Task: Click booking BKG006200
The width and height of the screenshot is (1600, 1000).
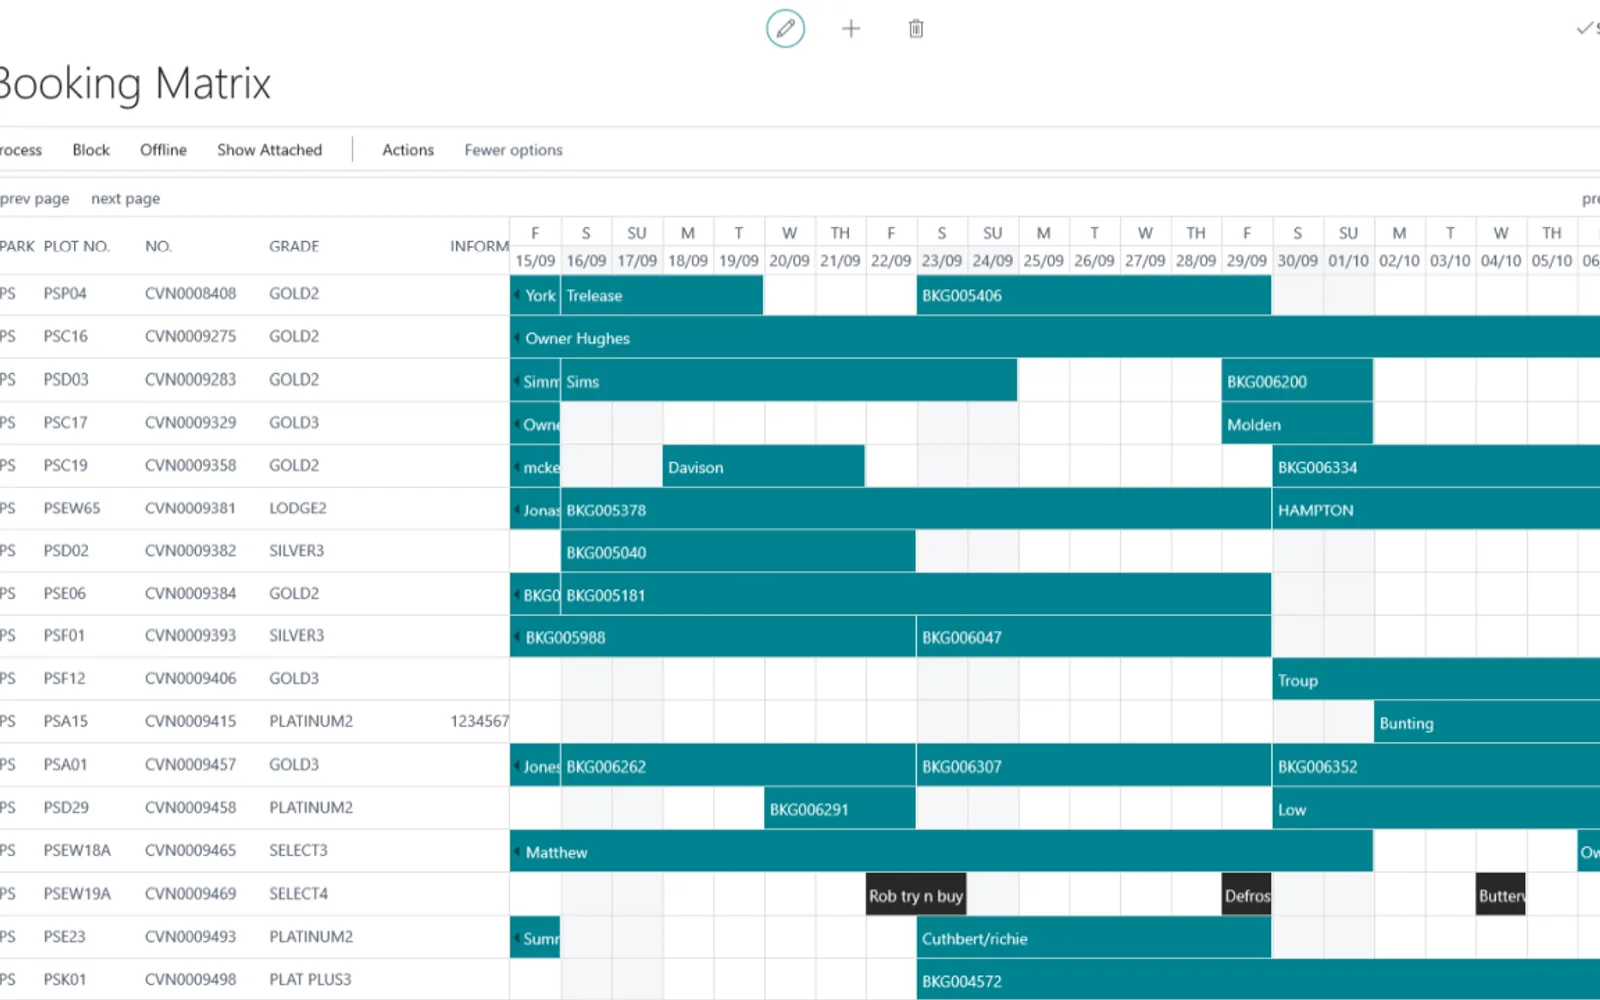Action: point(1297,382)
